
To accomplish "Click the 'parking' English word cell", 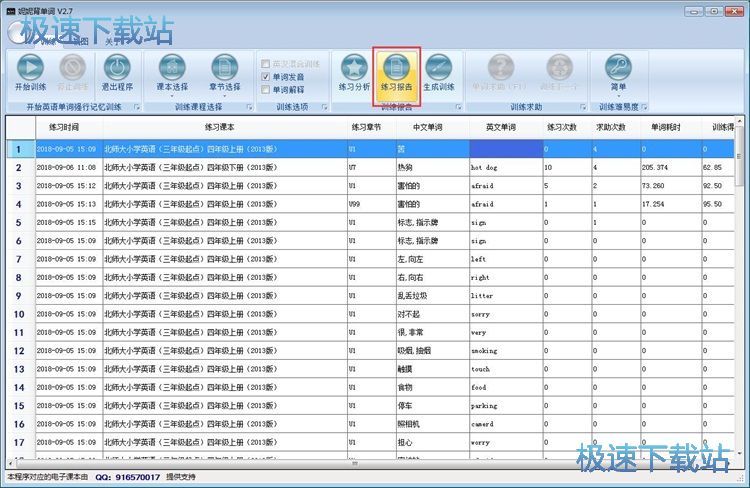I will (x=506, y=405).
